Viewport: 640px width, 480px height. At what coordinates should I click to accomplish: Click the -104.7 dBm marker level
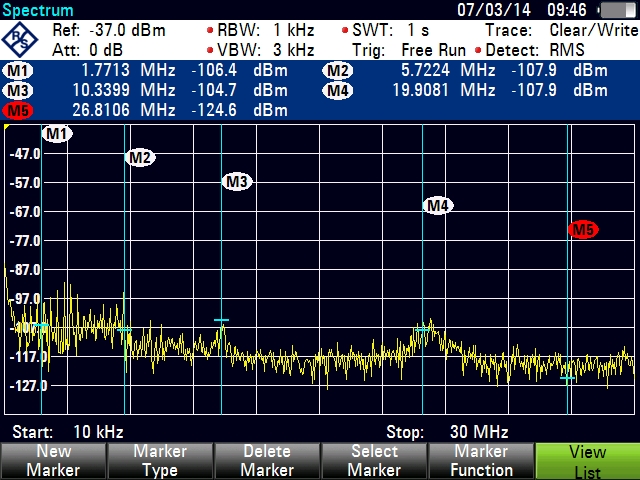(x=240, y=90)
